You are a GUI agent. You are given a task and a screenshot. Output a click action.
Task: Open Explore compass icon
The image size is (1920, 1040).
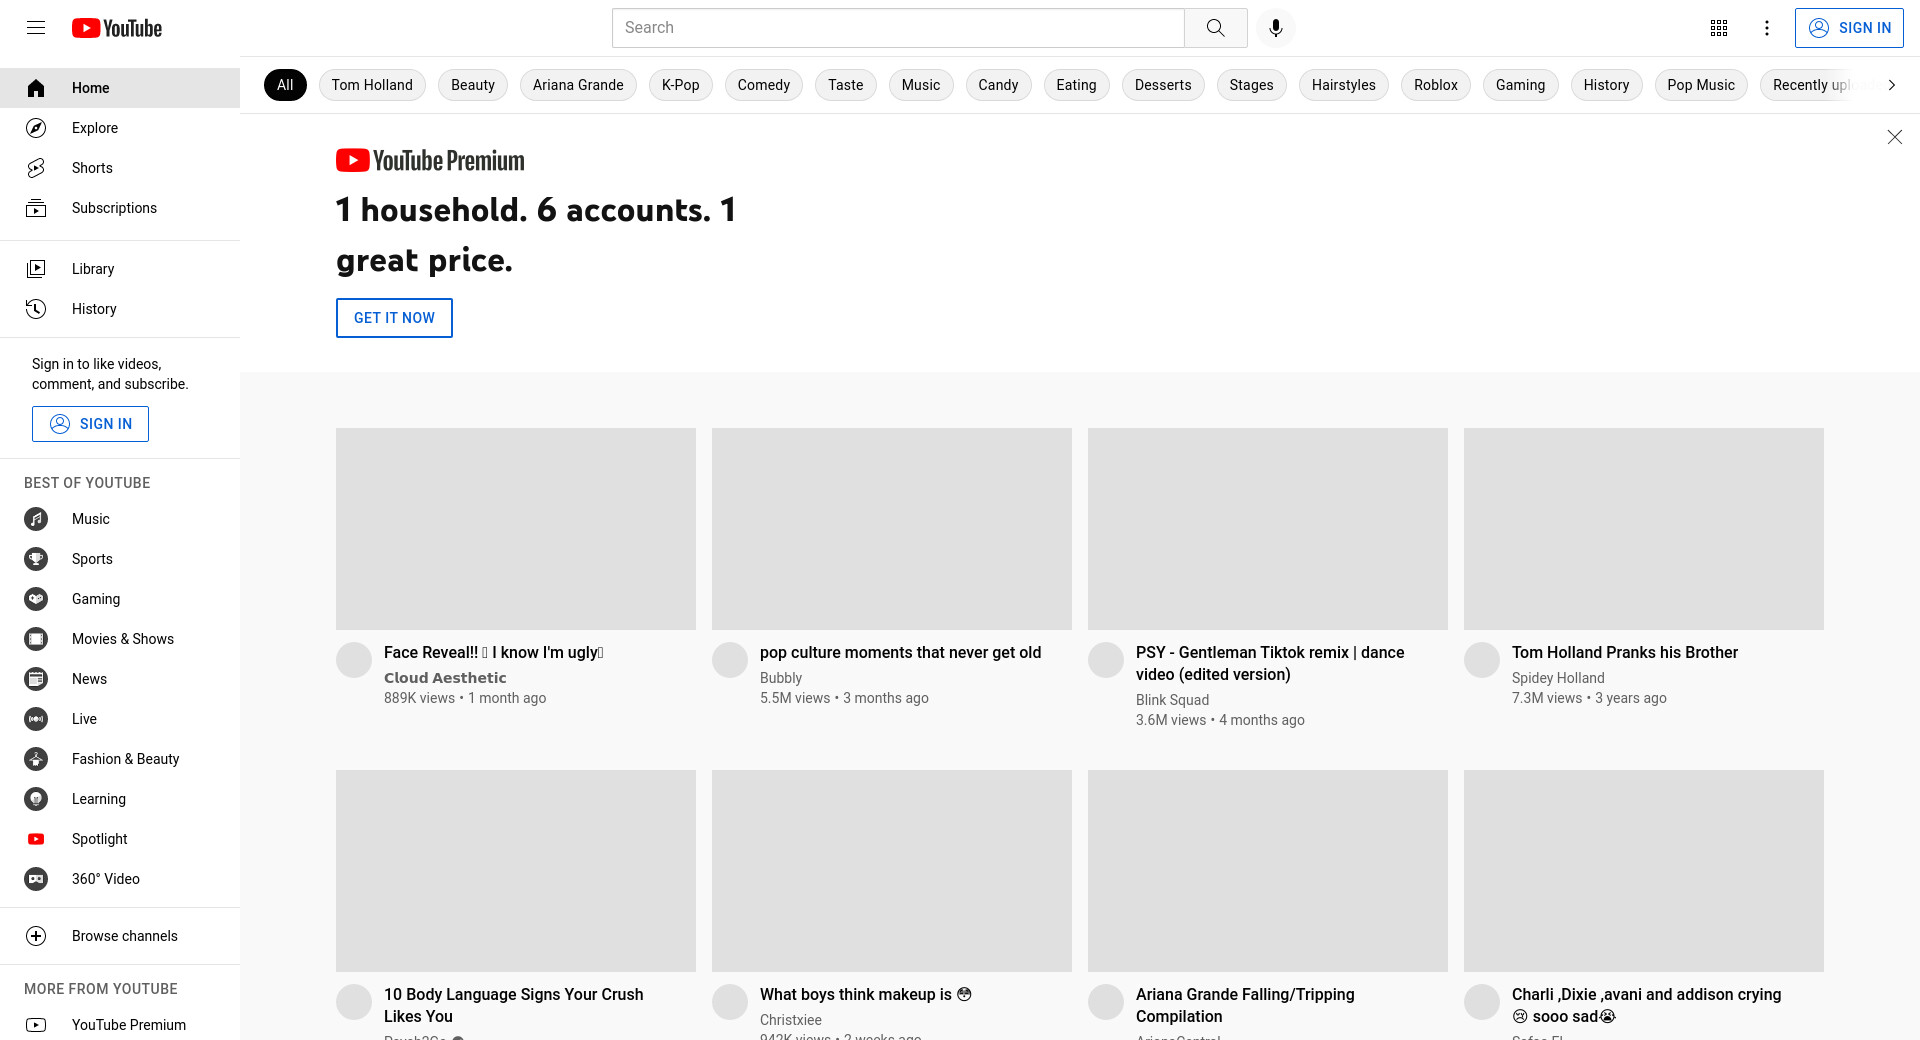point(36,128)
